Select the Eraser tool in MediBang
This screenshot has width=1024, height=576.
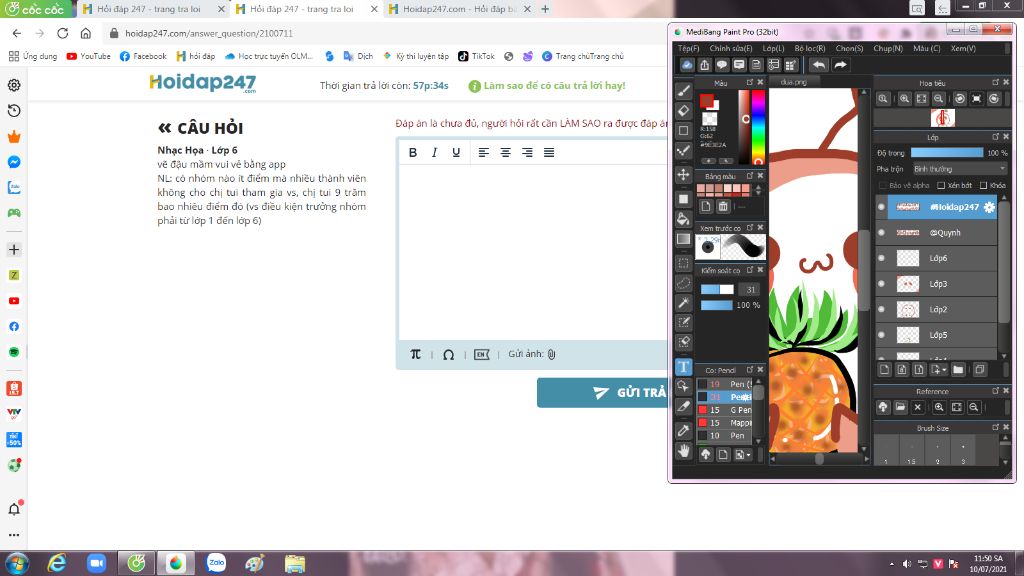click(x=684, y=110)
